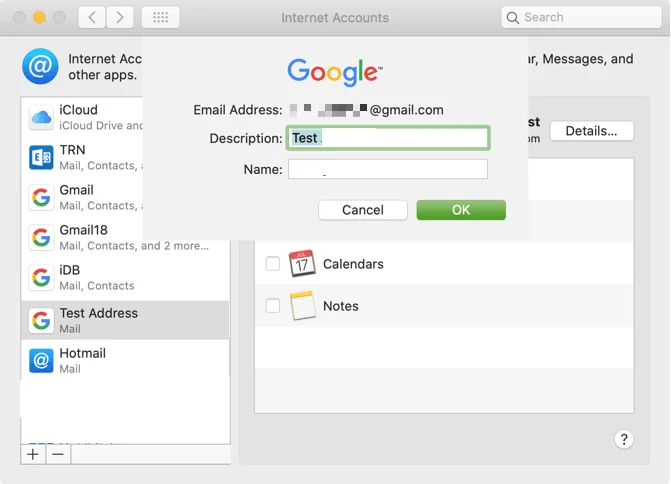Click the Gmail18 account name

coord(83,230)
